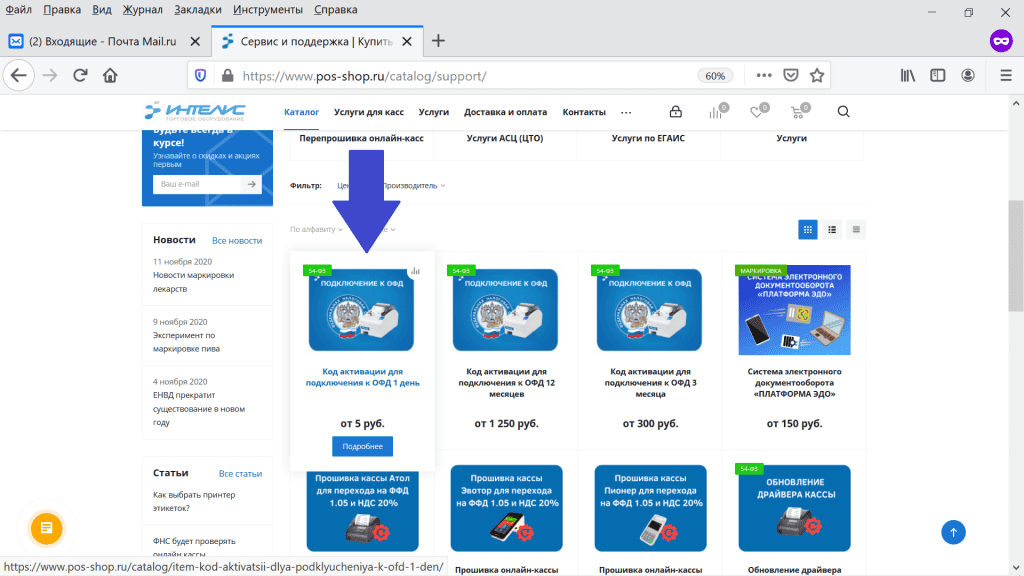This screenshot has height=576, width=1024.
Task: Open the Все новости link
Action: (x=237, y=240)
